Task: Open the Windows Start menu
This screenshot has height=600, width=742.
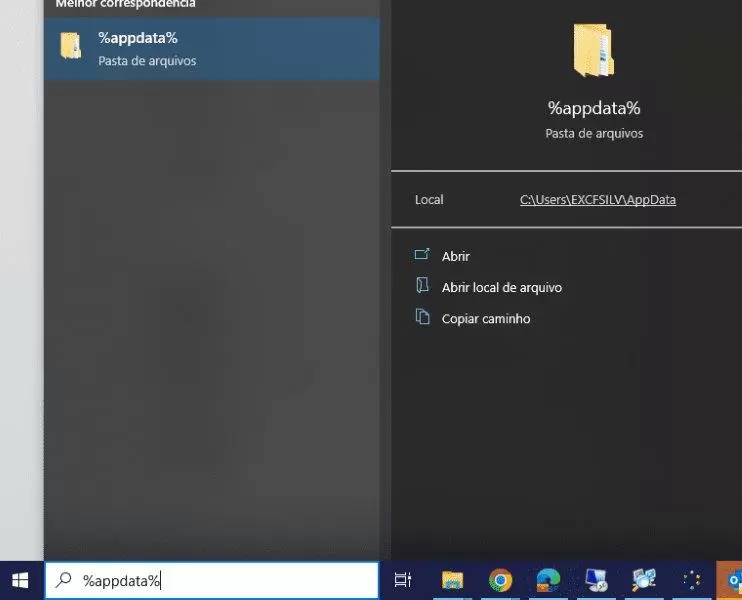Action: click(x=20, y=580)
